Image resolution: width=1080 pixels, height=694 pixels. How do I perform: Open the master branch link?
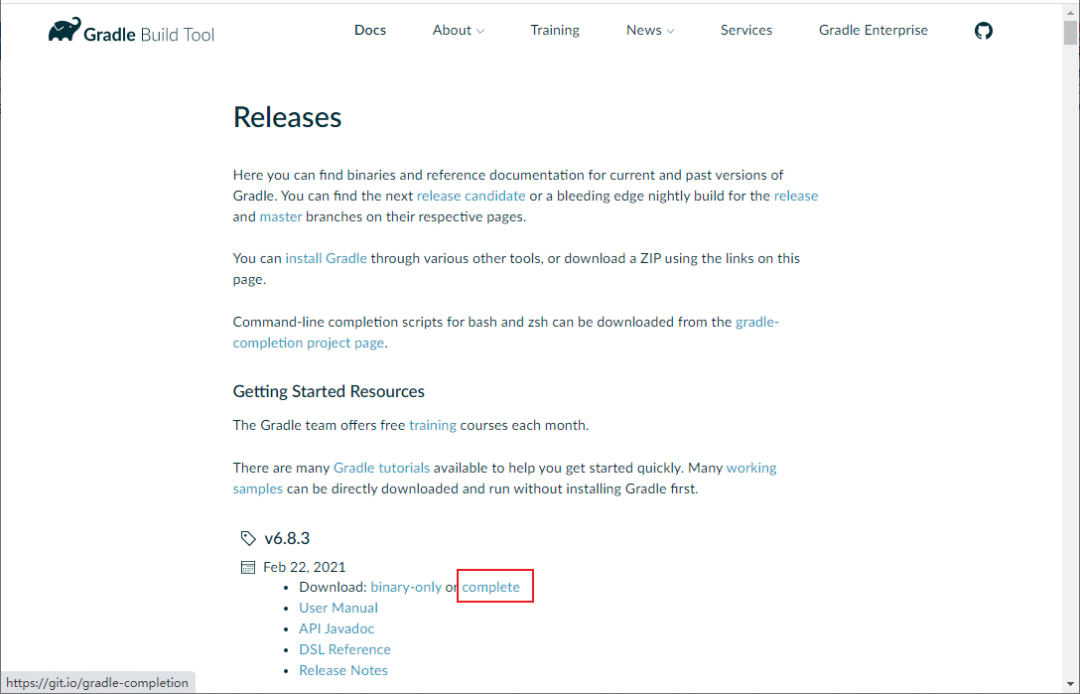pyautogui.click(x=280, y=217)
